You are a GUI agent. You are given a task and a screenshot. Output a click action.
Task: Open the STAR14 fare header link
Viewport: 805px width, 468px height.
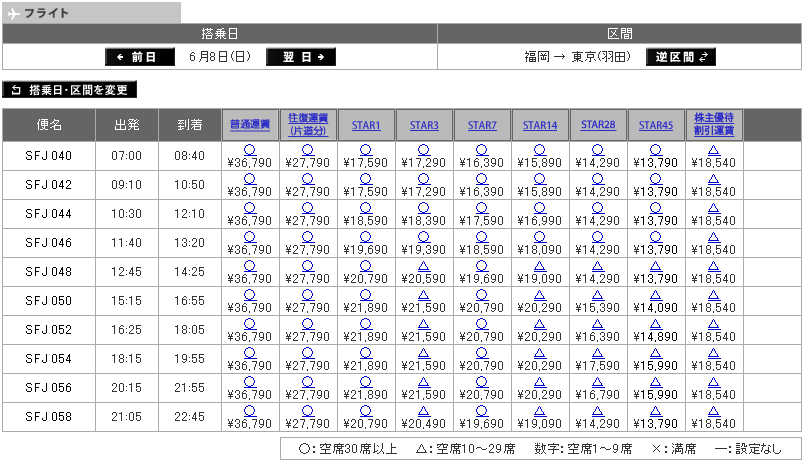[540, 125]
